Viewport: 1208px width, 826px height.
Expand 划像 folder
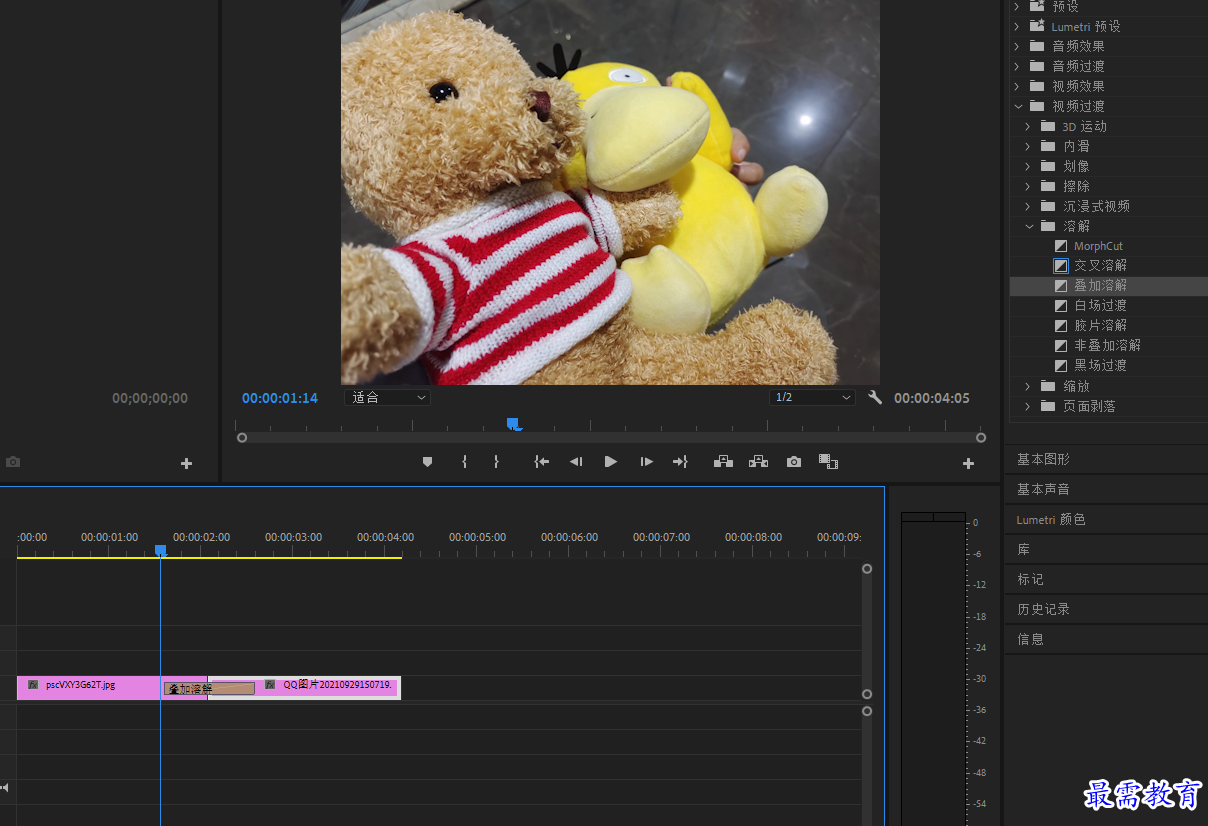click(x=1029, y=166)
